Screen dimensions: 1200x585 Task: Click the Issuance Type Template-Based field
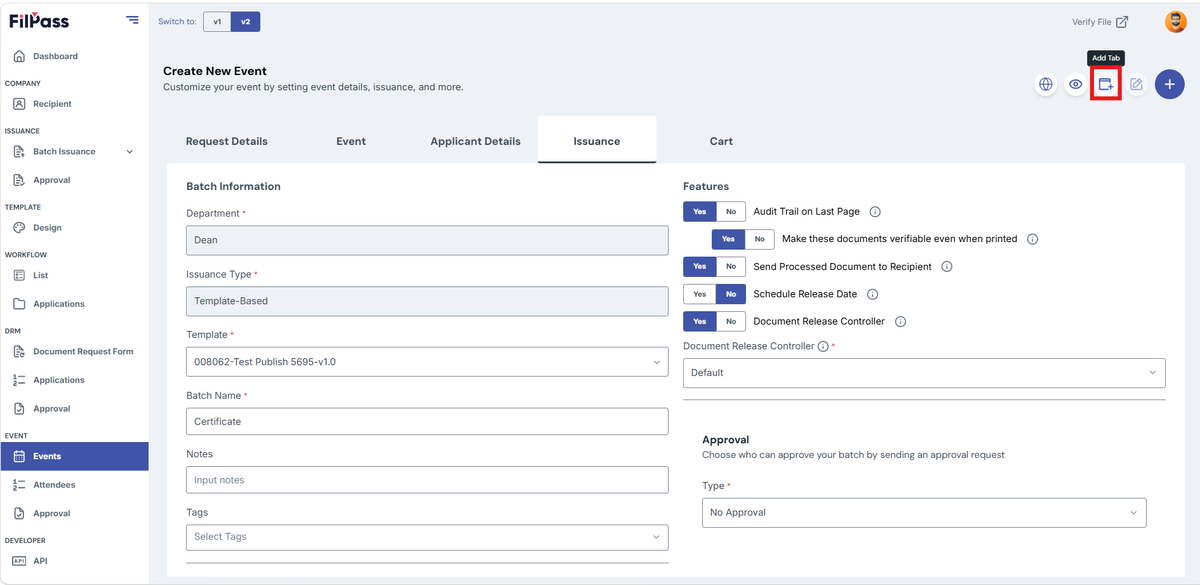click(x=427, y=301)
